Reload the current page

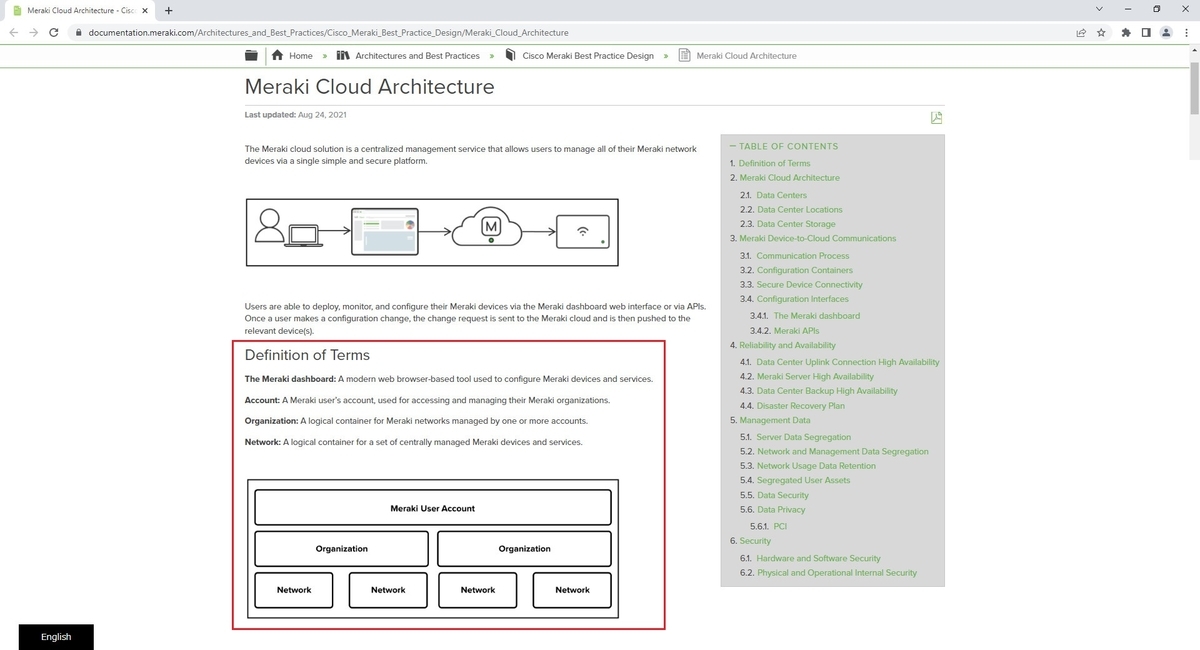pyautogui.click(x=53, y=32)
